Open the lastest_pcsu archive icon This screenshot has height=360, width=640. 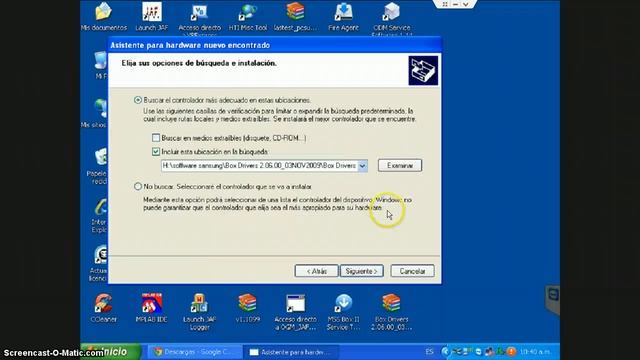(x=296, y=16)
